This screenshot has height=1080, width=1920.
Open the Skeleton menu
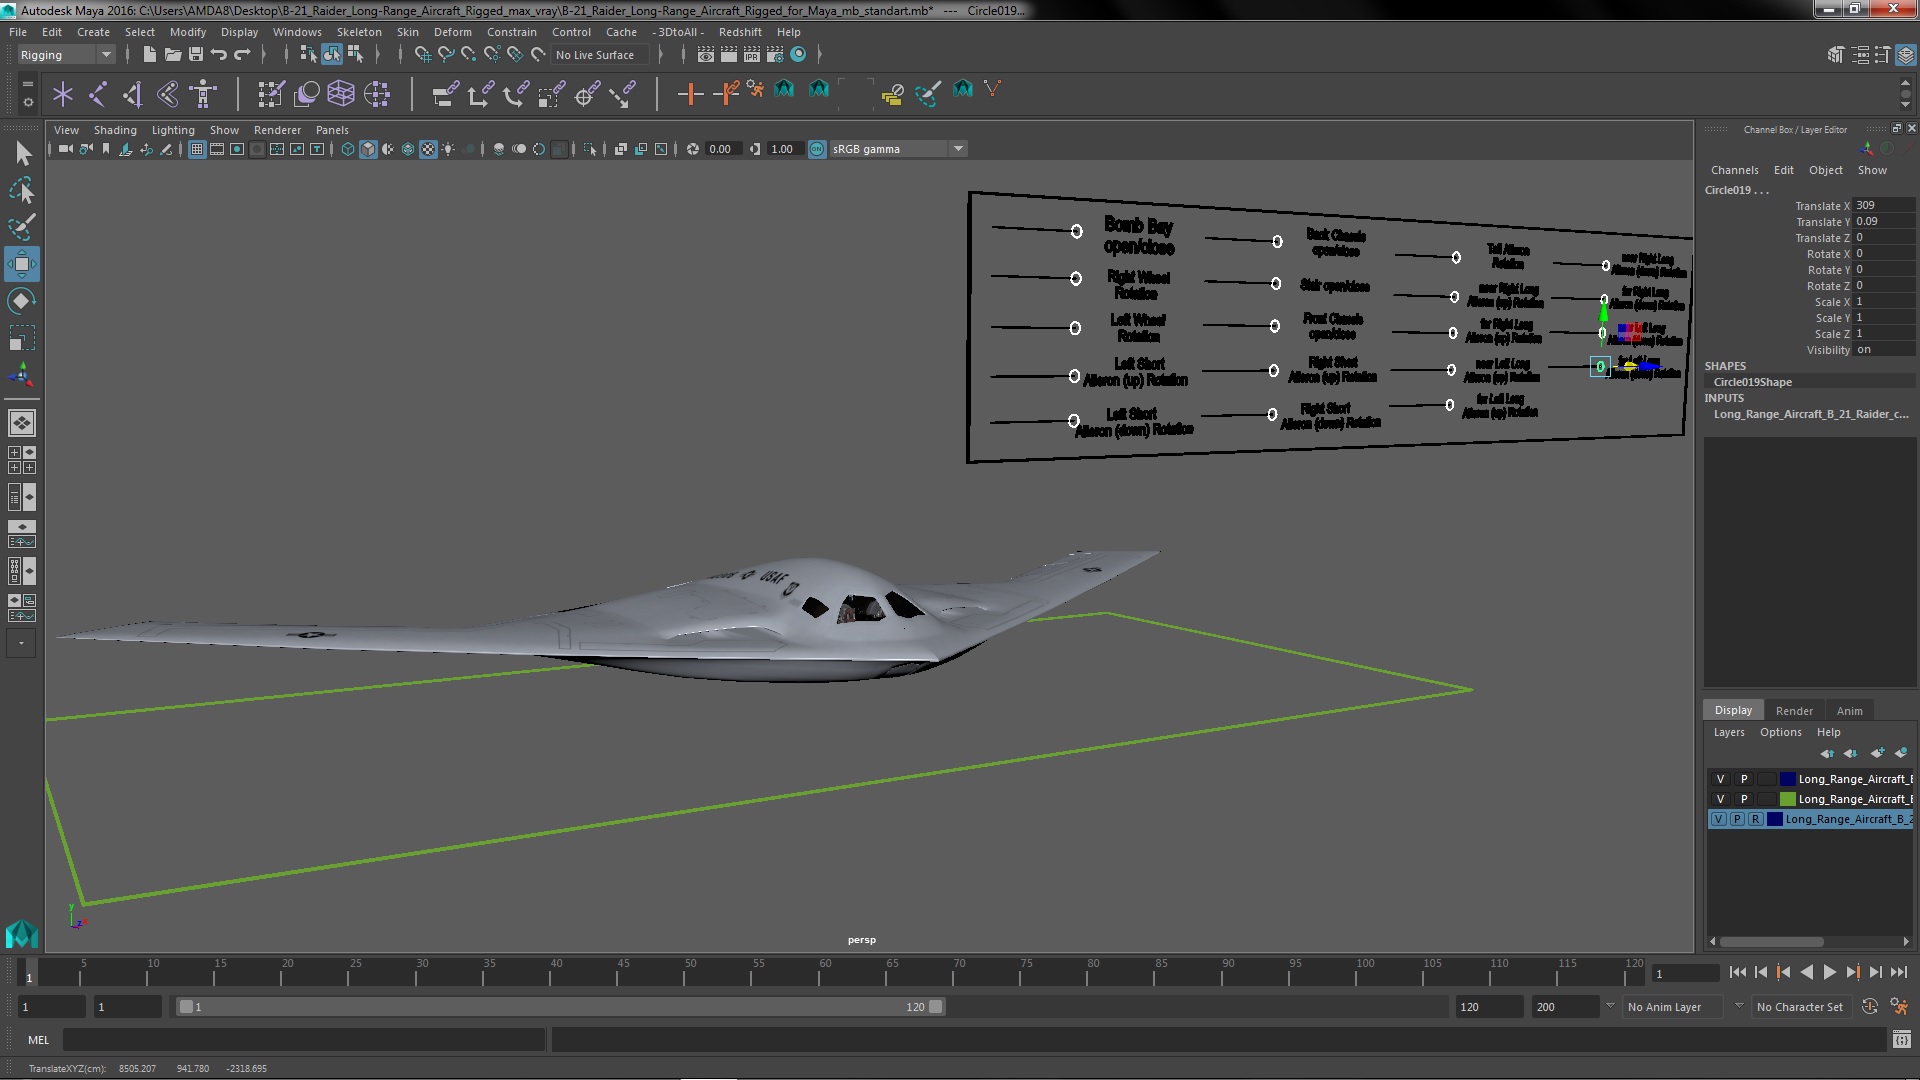click(x=358, y=32)
